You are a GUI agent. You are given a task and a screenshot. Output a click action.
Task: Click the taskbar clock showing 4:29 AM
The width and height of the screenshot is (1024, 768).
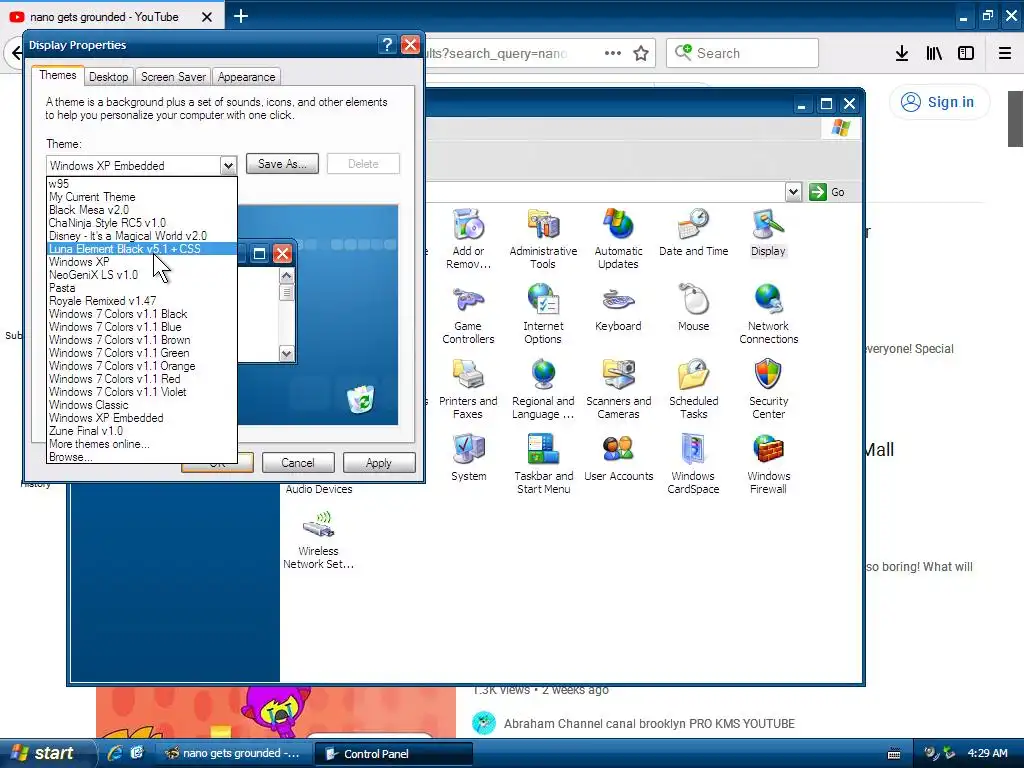(x=987, y=753)
